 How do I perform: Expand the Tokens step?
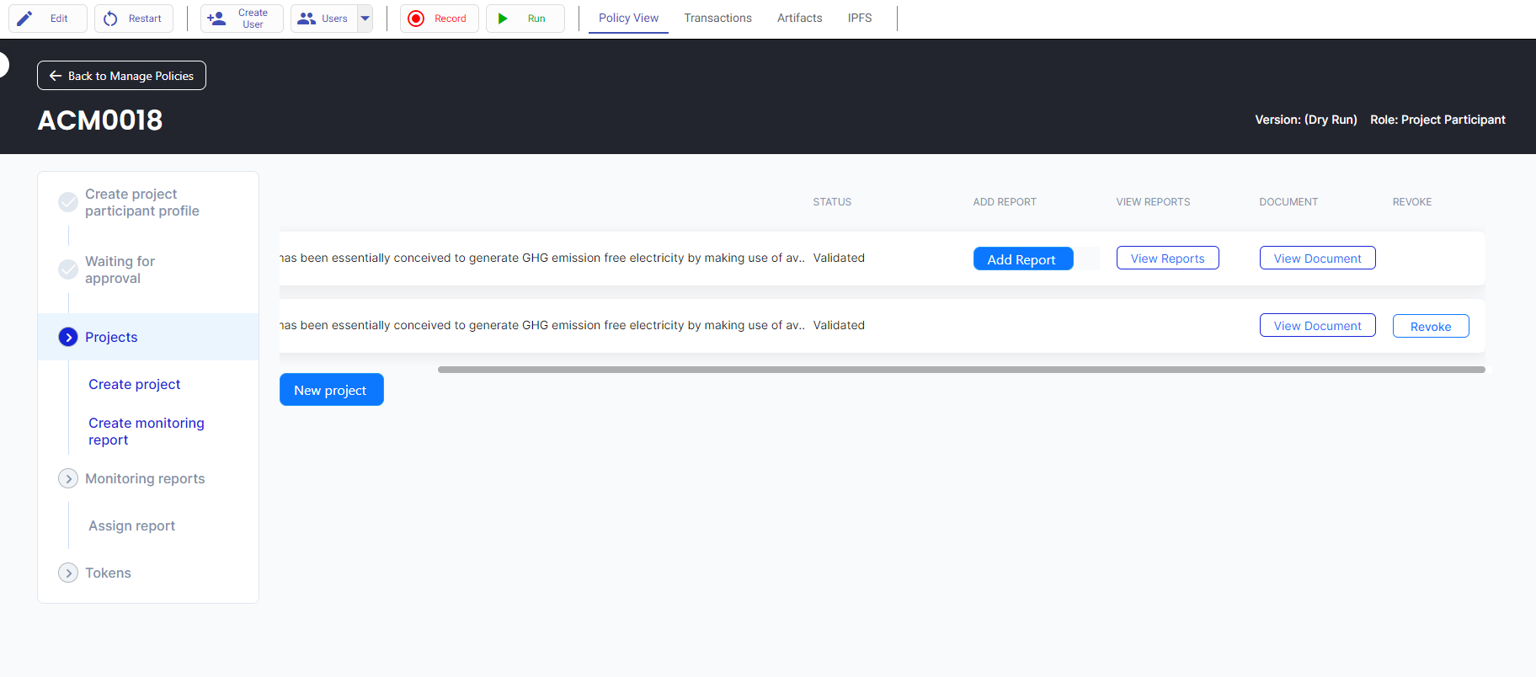(68, 573)
